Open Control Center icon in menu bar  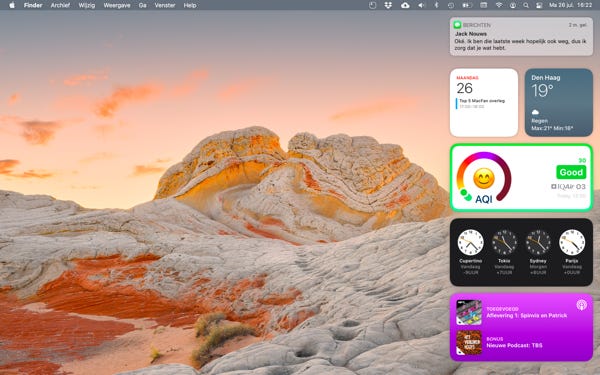click(539, 5)
